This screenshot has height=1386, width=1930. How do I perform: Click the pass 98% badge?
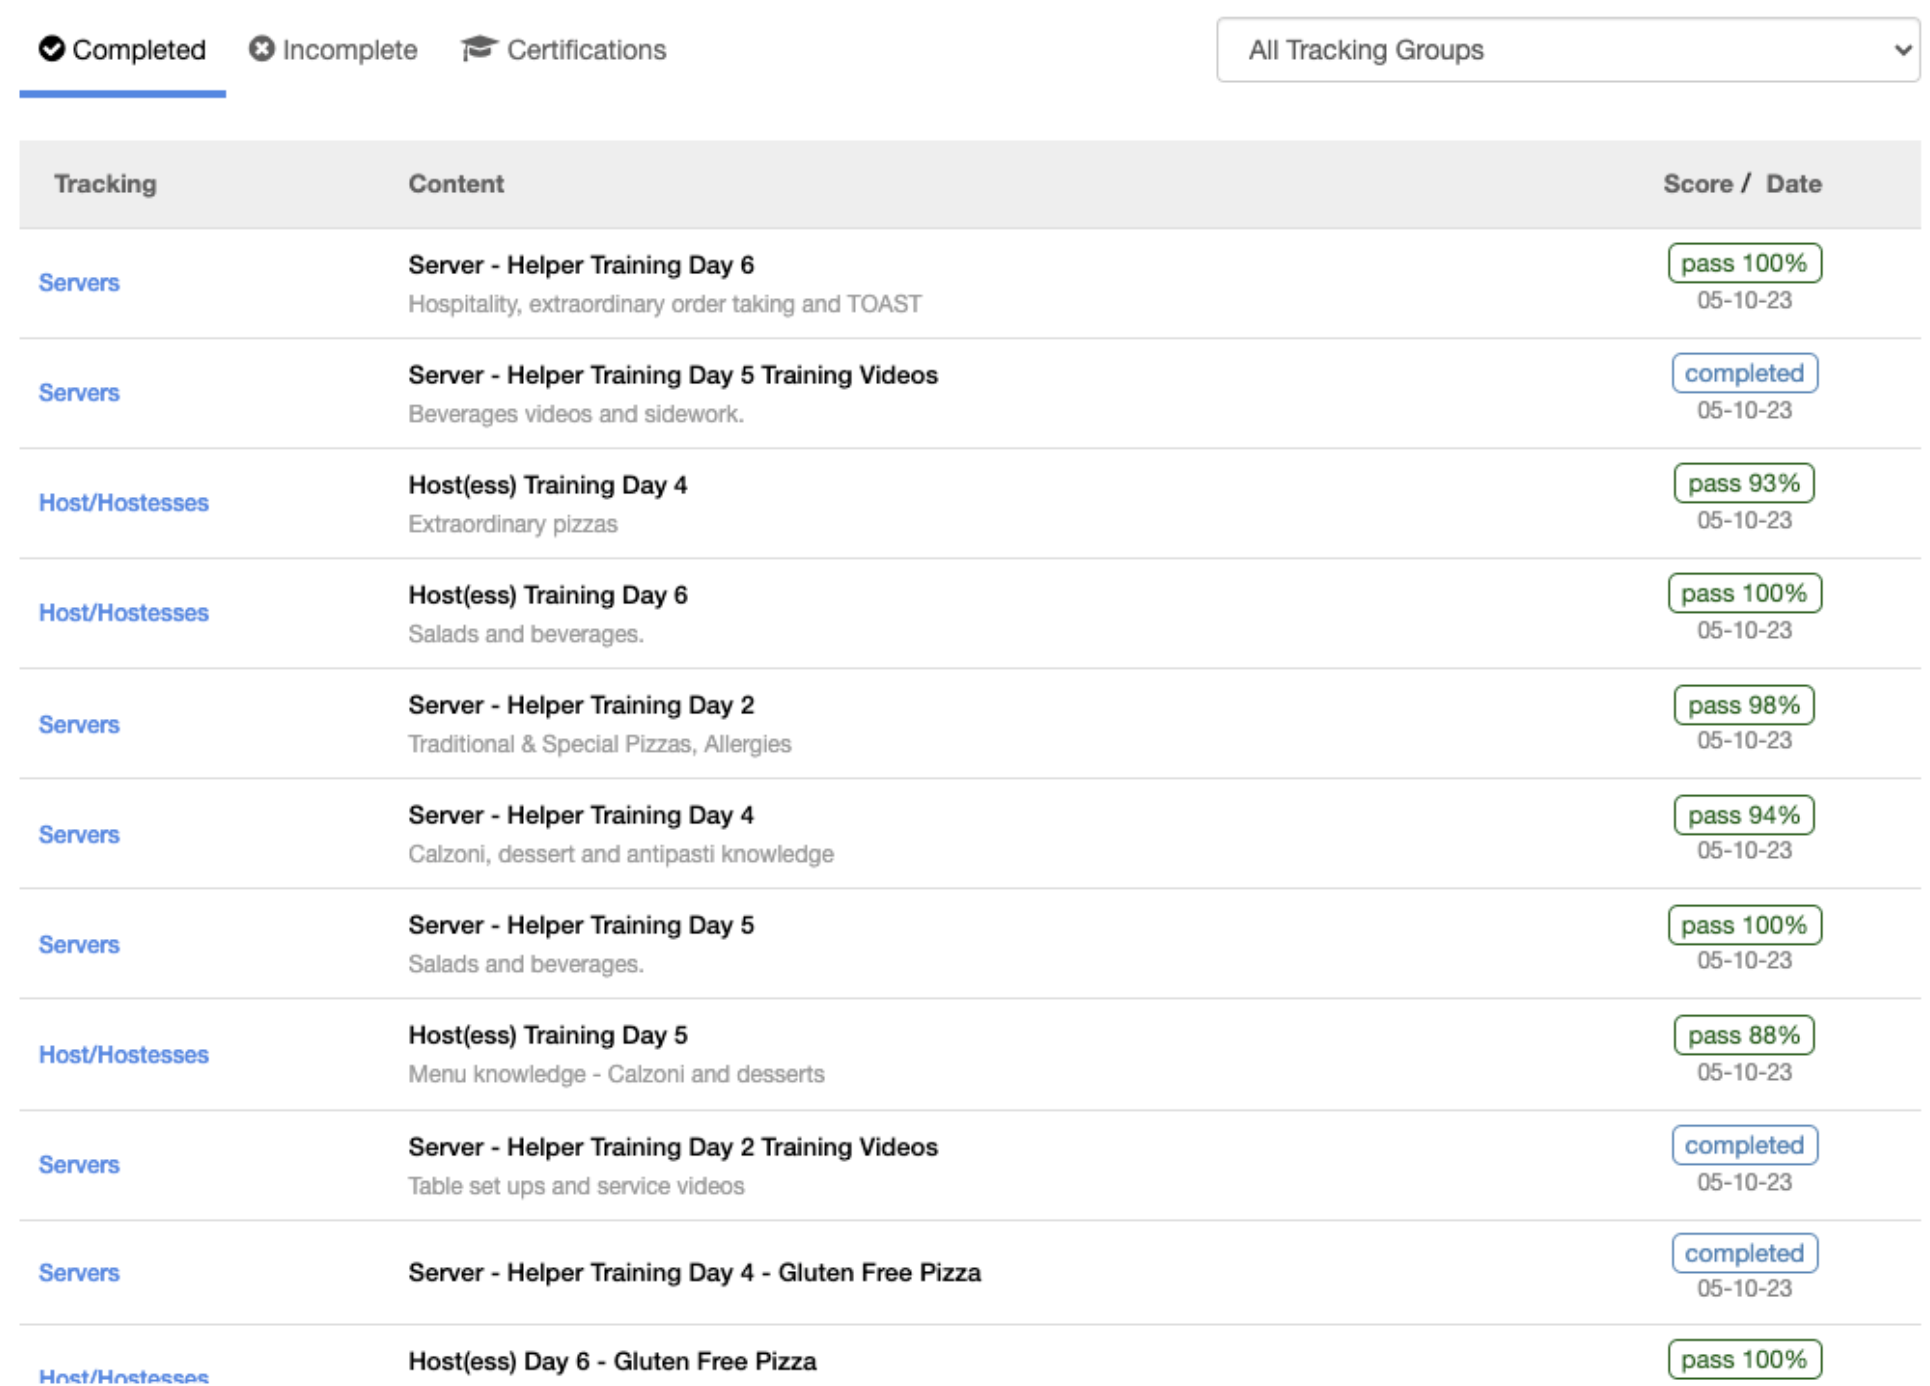tap(1744, 705)
